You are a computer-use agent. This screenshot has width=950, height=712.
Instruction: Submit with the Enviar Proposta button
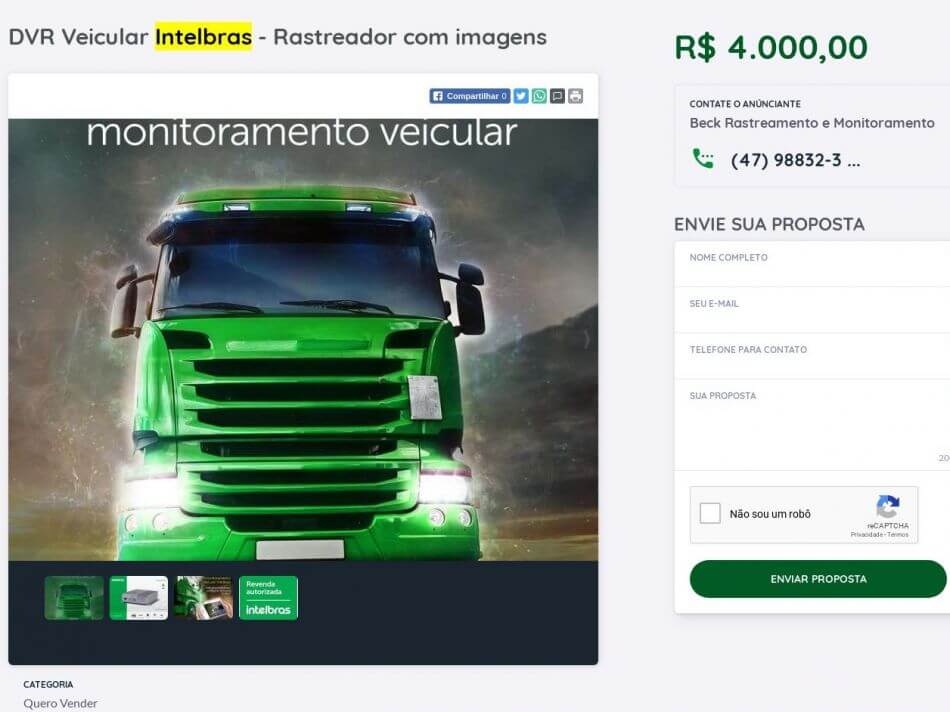click(x=818, y=579)
